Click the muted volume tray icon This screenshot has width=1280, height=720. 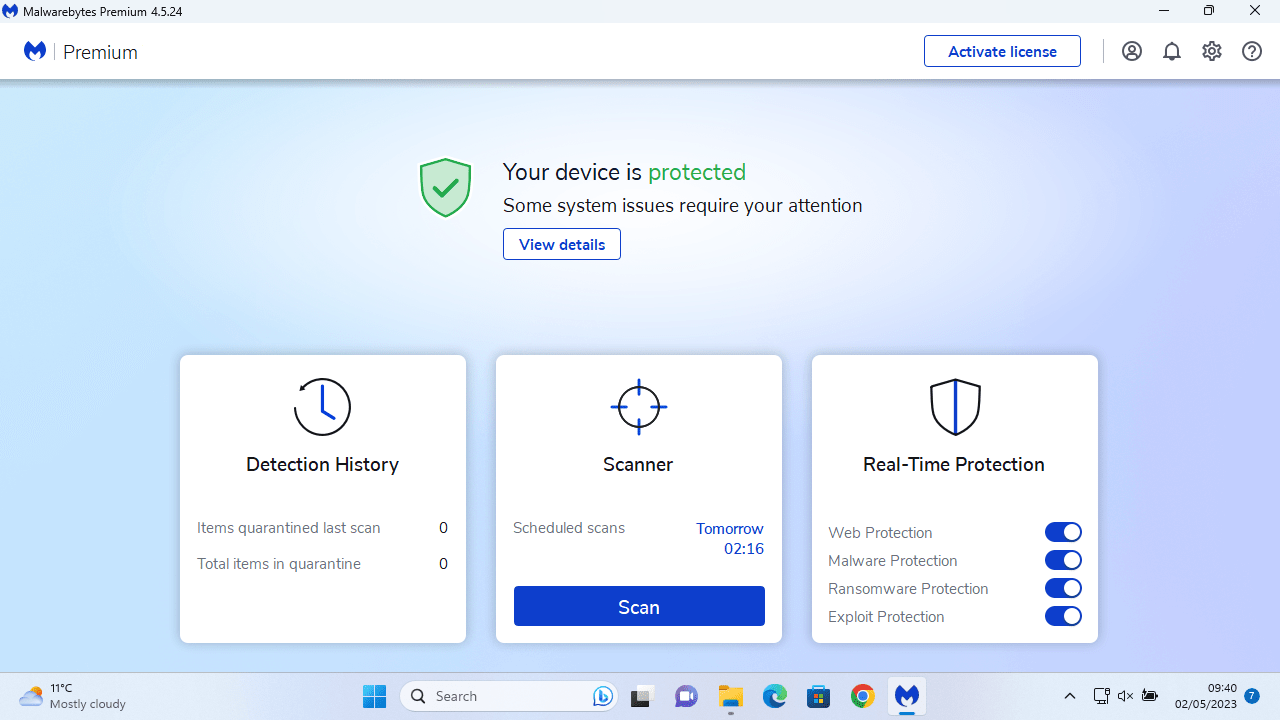tap(1125, 696)
